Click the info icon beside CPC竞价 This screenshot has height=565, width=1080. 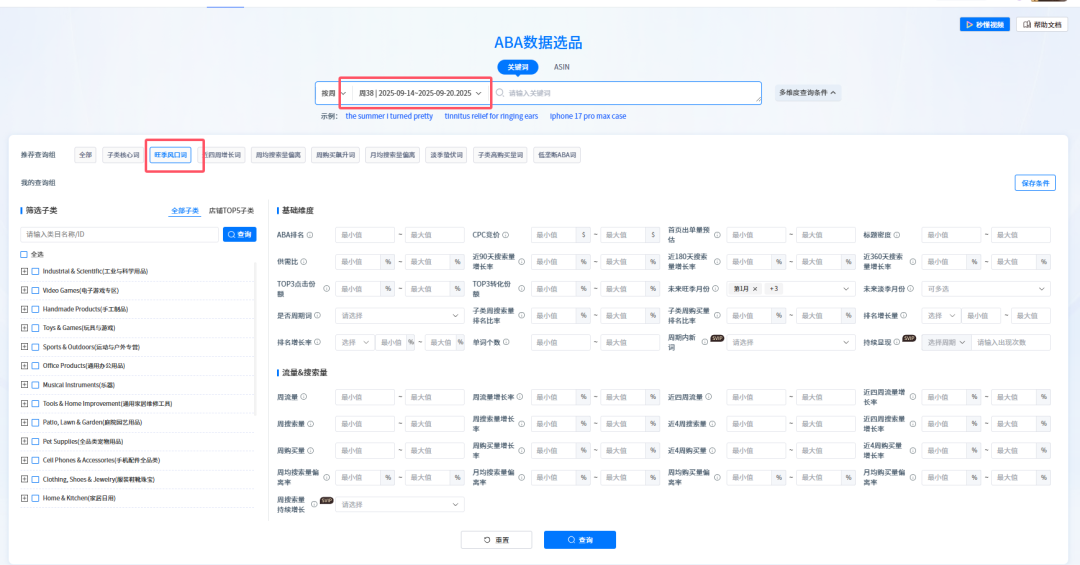(x=506, y=235)
